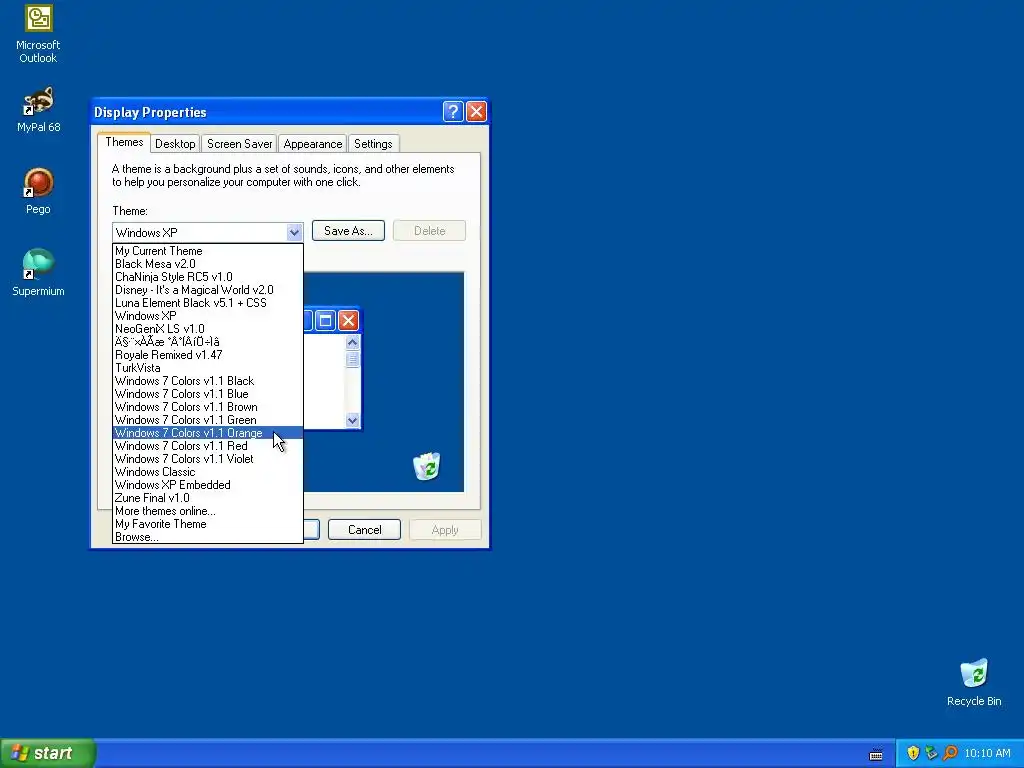Select the Supermium desktop shortcut

pyautogui.click(x=38, y=273)
